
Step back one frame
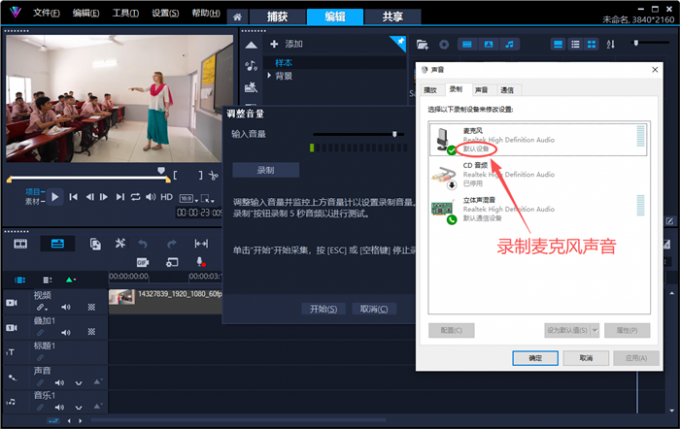pyautogui.click(x=89, y=197)
